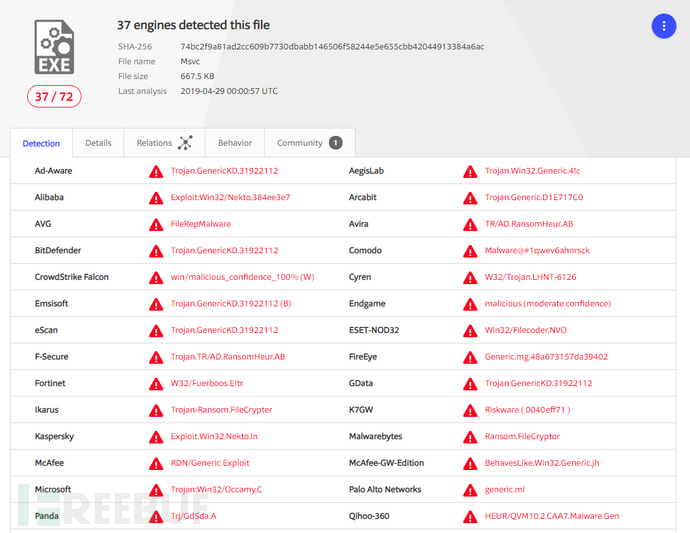Screen dimensions: 690x533
Task: Click the warning icon for ESET-NOD32
Action: [x=470, y=331]
